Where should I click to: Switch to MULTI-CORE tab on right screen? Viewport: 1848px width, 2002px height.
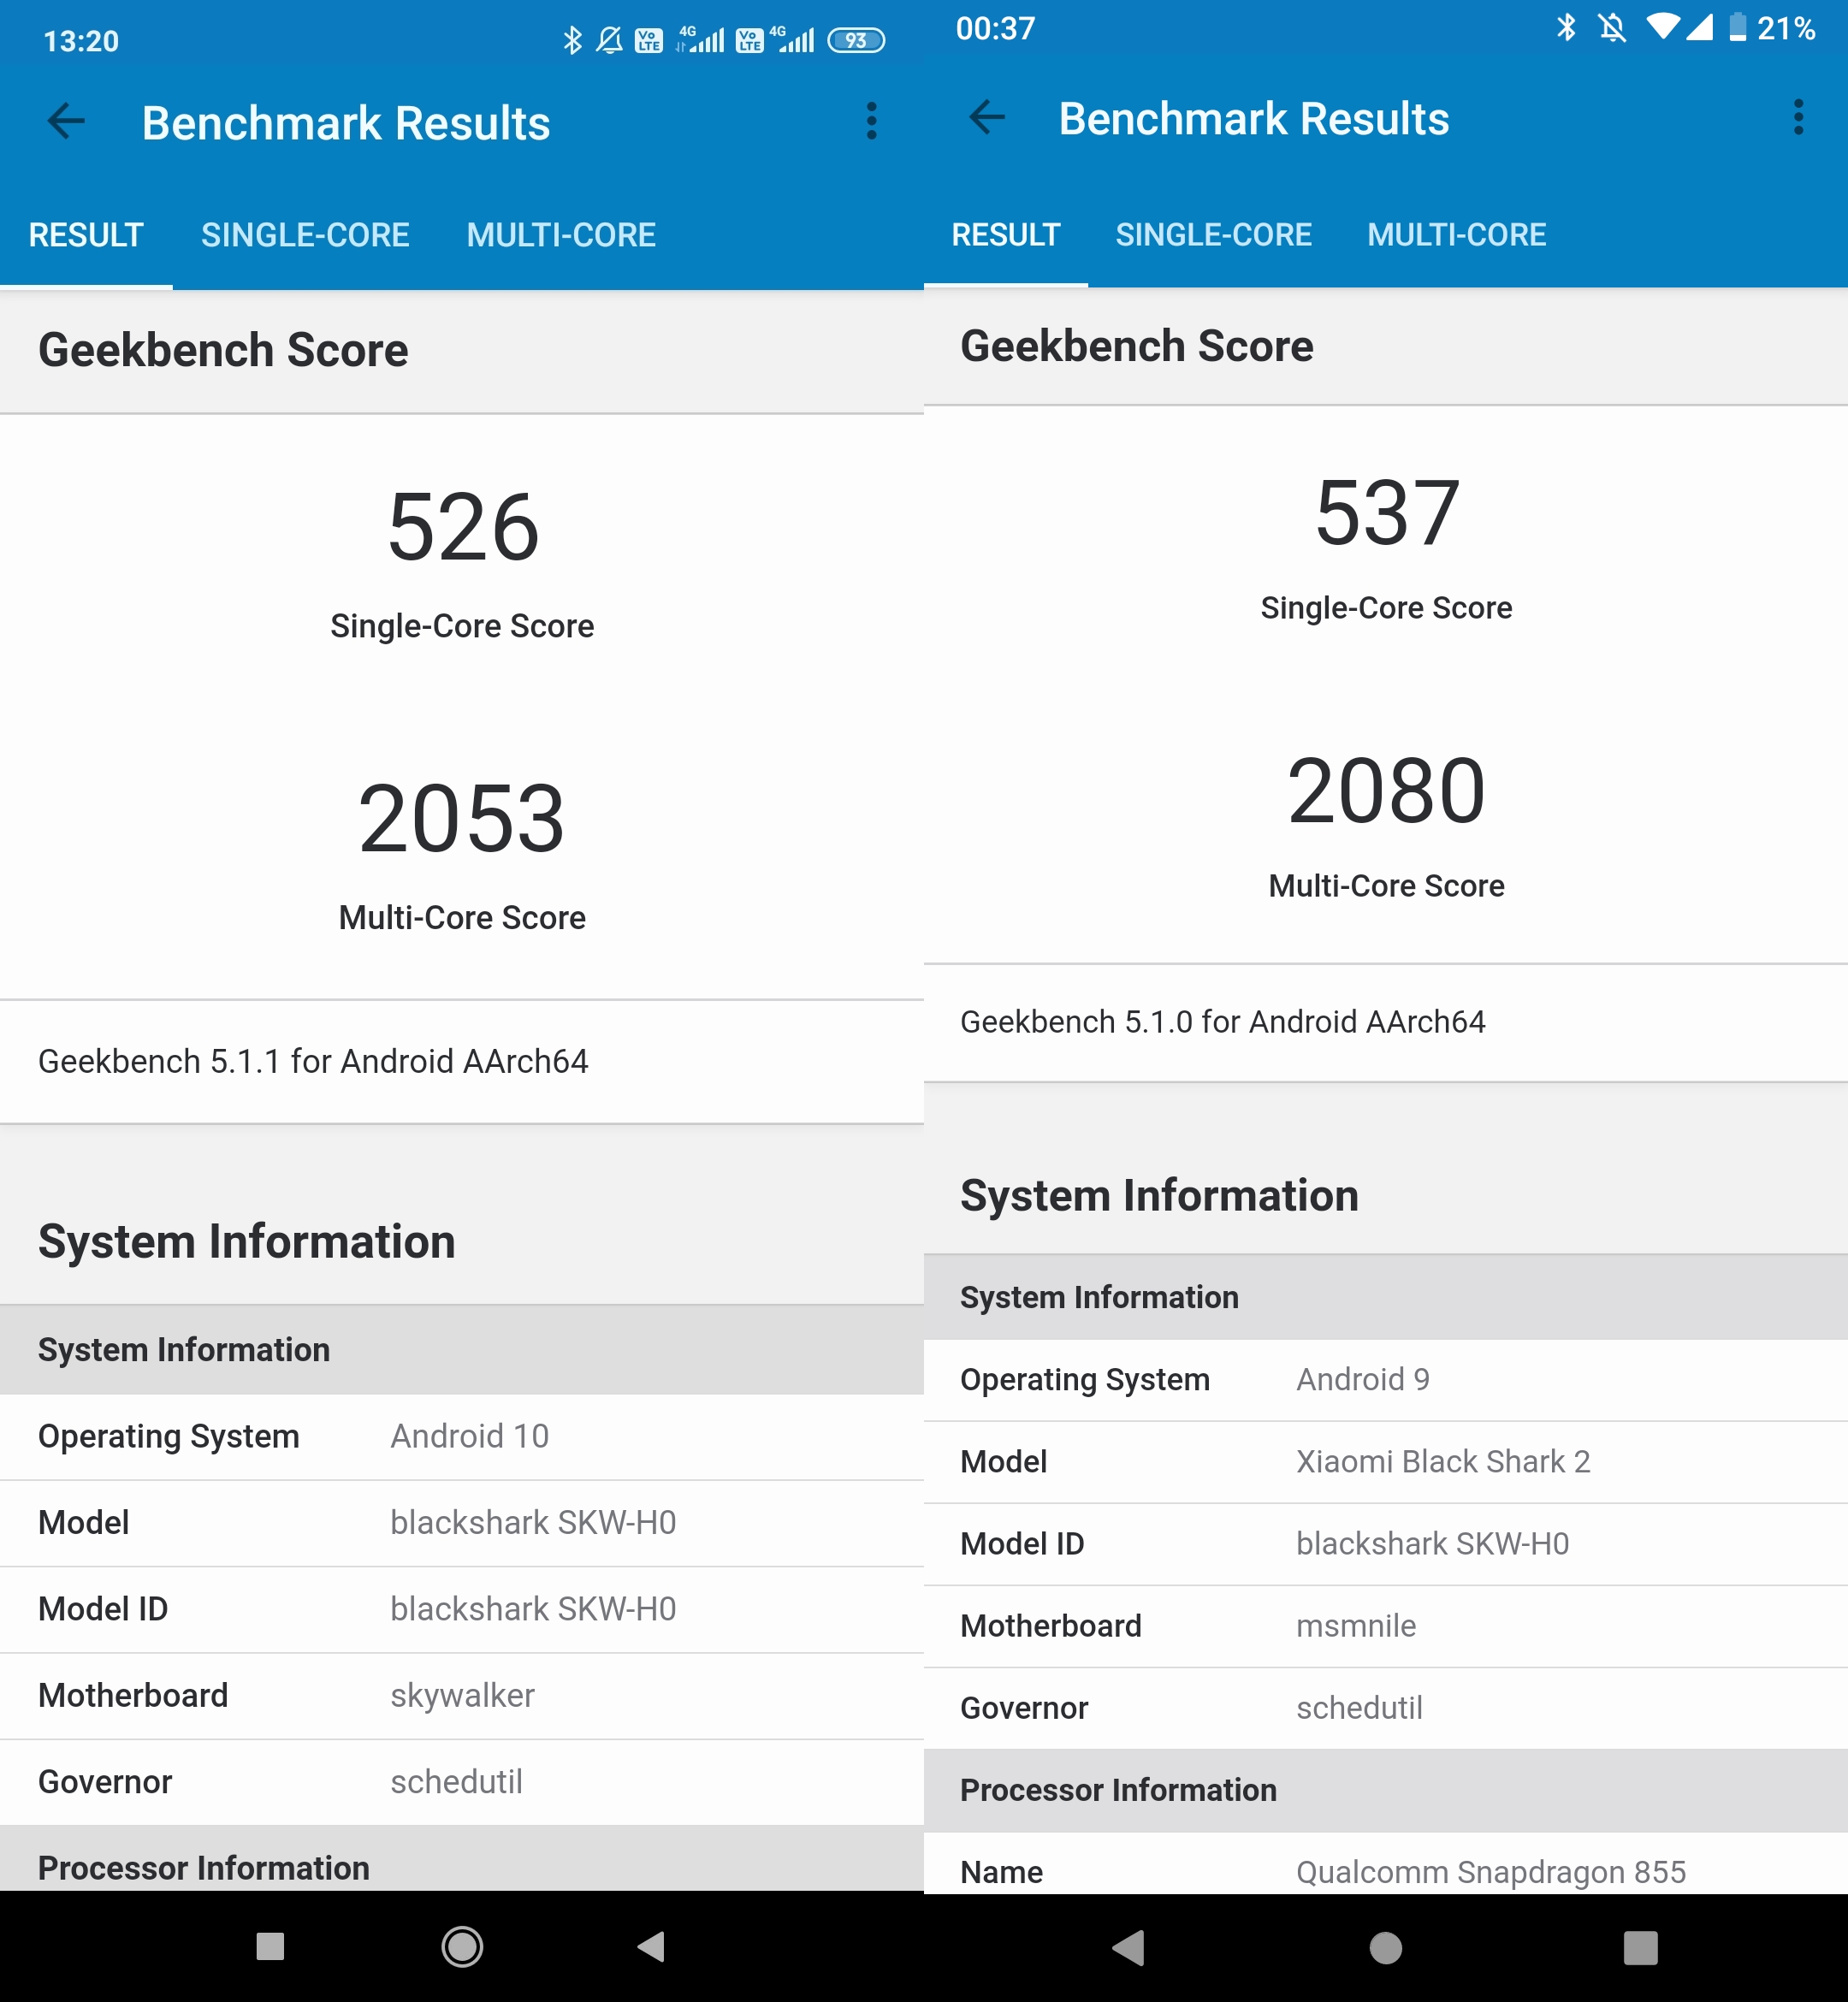(1456, 234)
